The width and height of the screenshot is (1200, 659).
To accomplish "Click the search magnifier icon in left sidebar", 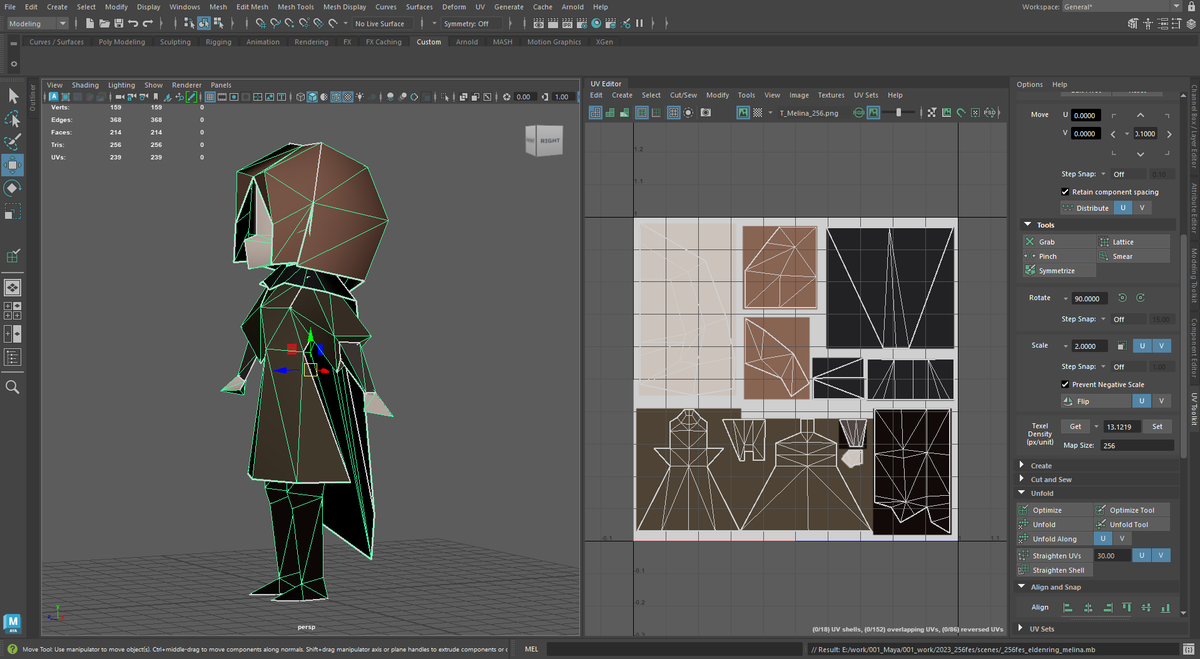I will click(x=13, y=386).
